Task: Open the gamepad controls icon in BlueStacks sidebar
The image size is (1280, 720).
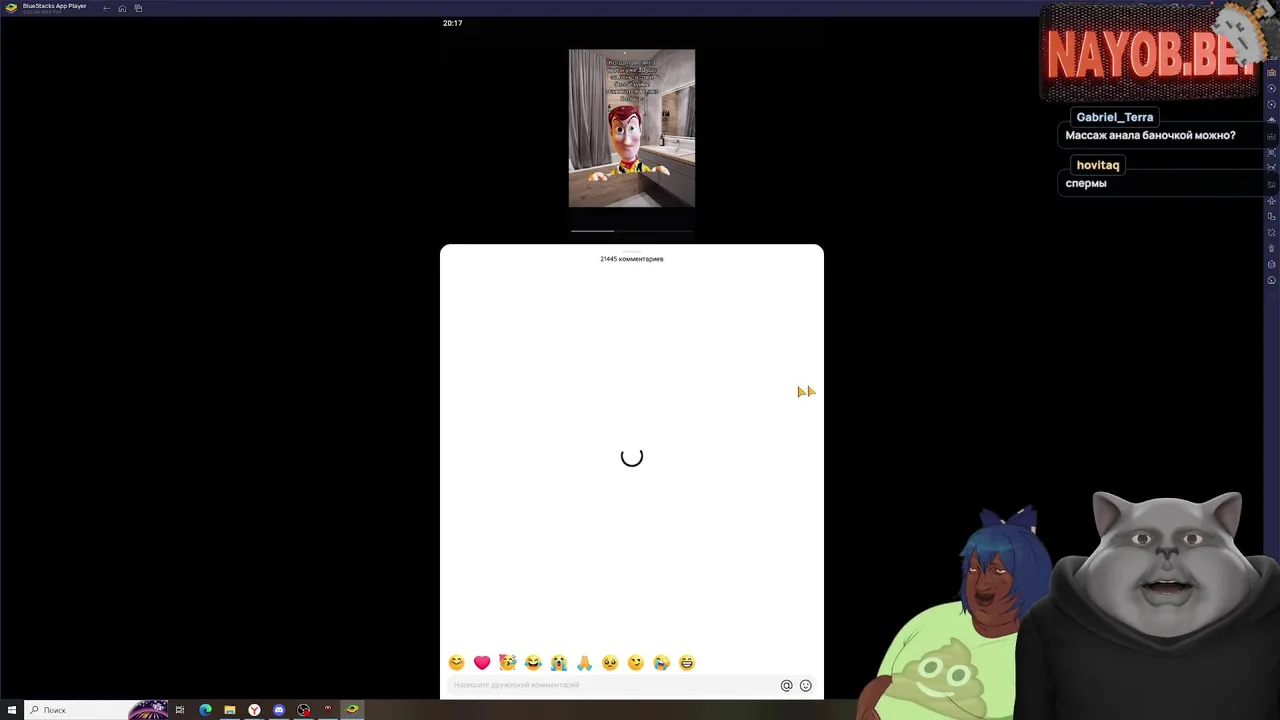Action: (x=1271, y=72)
